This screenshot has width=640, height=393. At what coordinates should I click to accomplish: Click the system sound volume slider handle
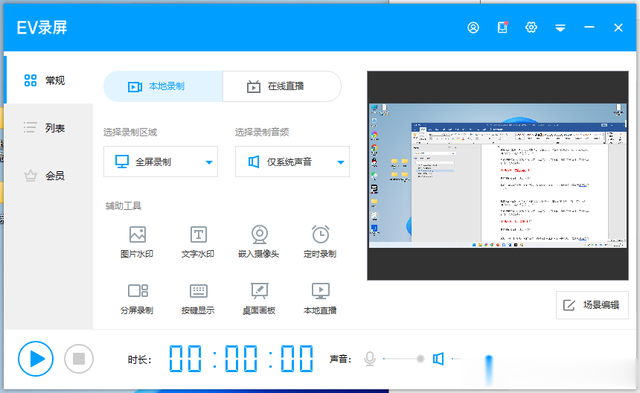489,360
